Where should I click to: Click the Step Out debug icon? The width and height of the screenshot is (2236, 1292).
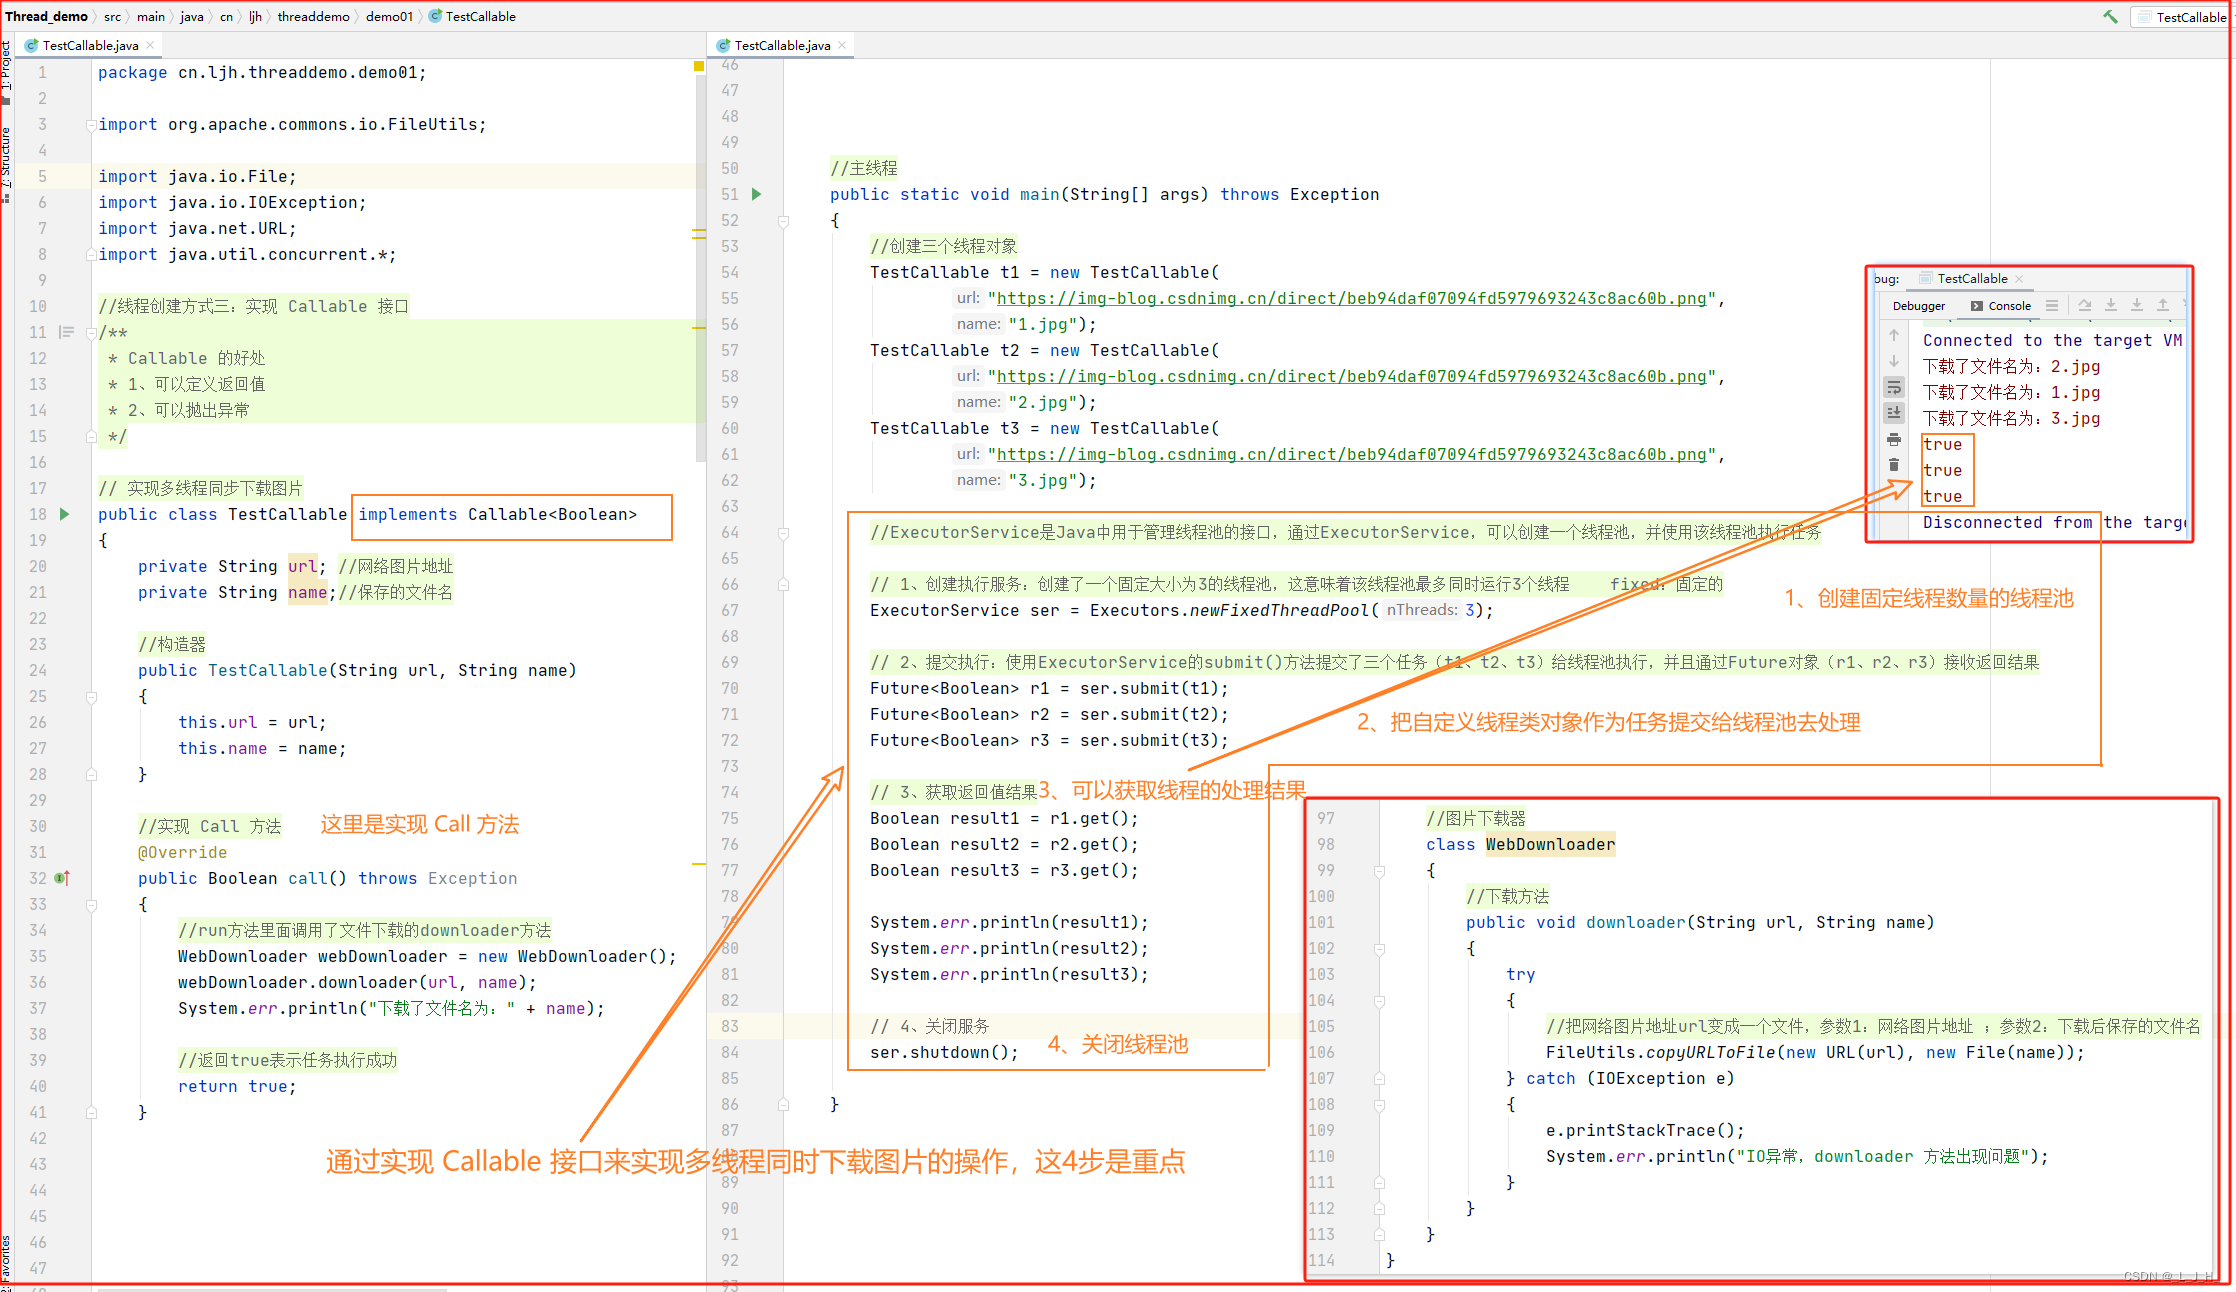click(2163, 306)
